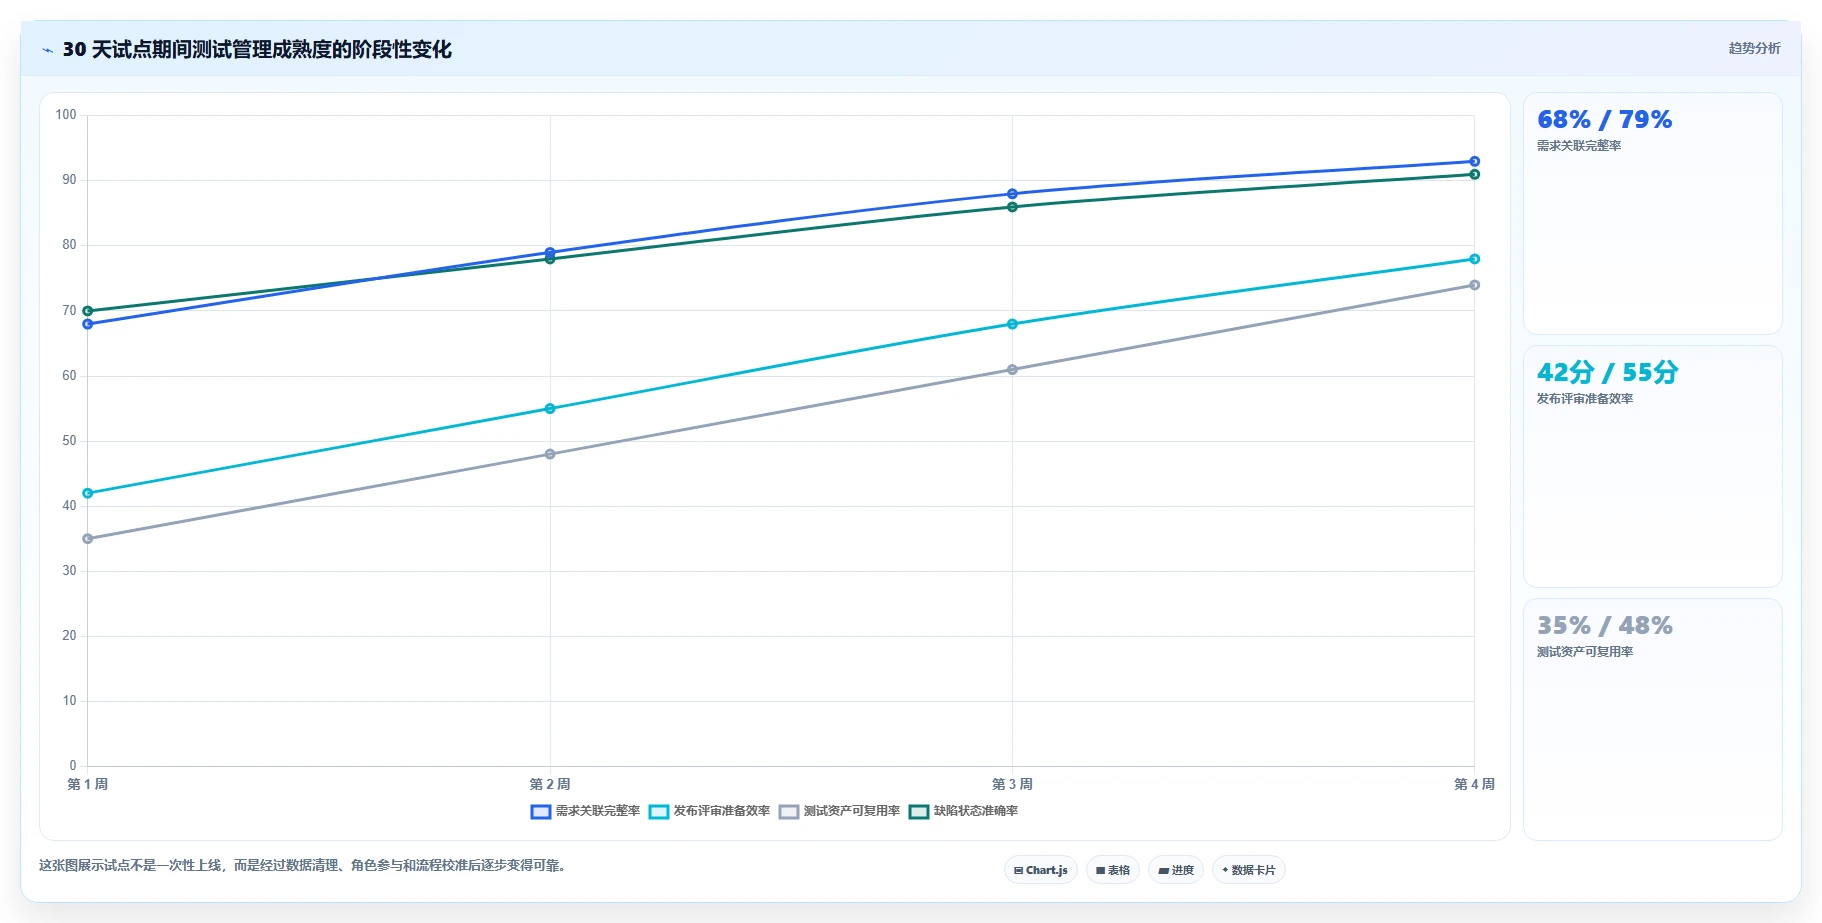
Task: Click the 缺陷状态准确率 green legend swatch
Action: coord(919,811)
